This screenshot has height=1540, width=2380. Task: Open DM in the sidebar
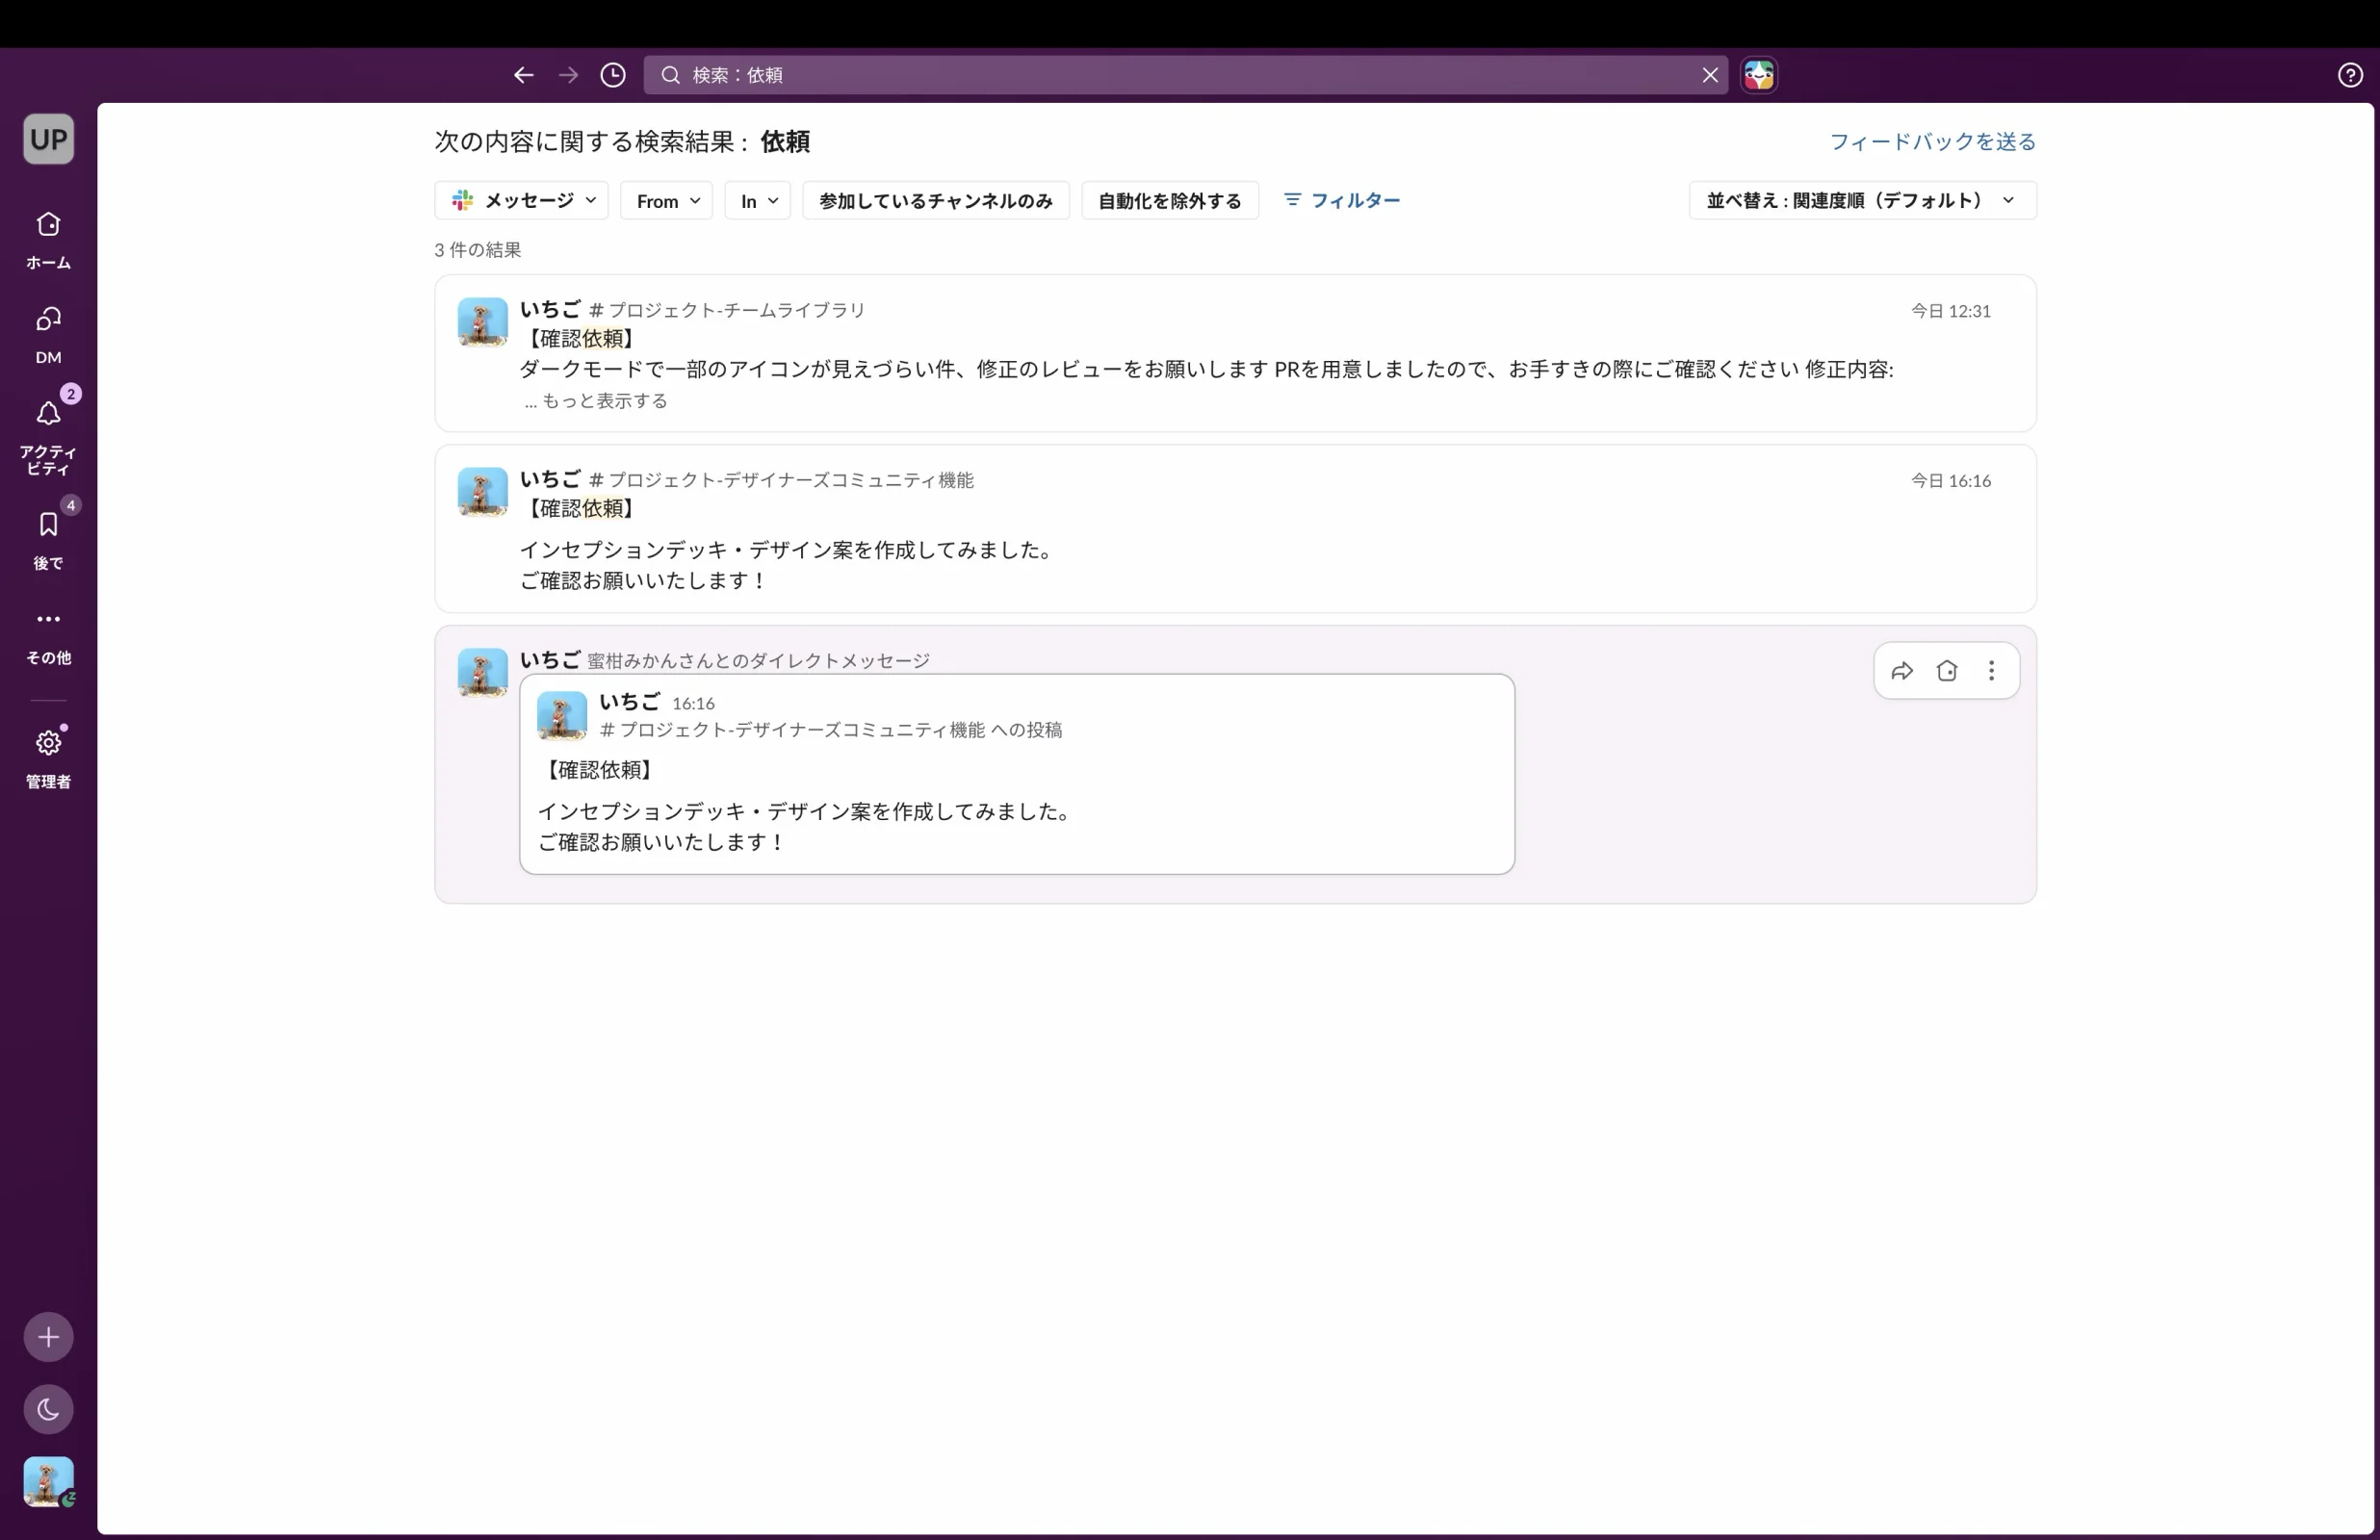pyautogui.click(x=48, y=335)
